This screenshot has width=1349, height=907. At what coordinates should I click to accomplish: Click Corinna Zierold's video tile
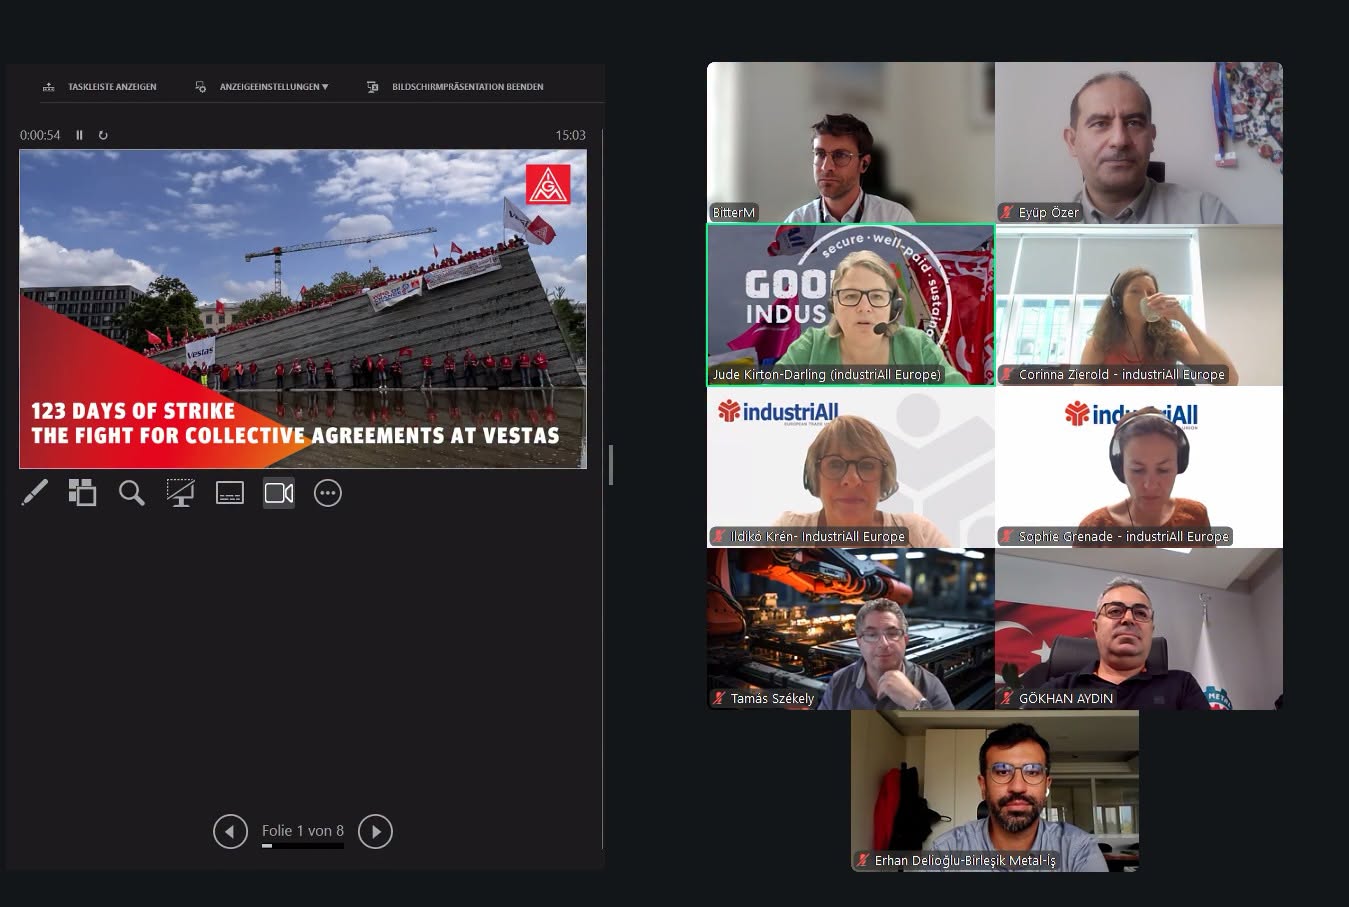tap(1139, 305)
